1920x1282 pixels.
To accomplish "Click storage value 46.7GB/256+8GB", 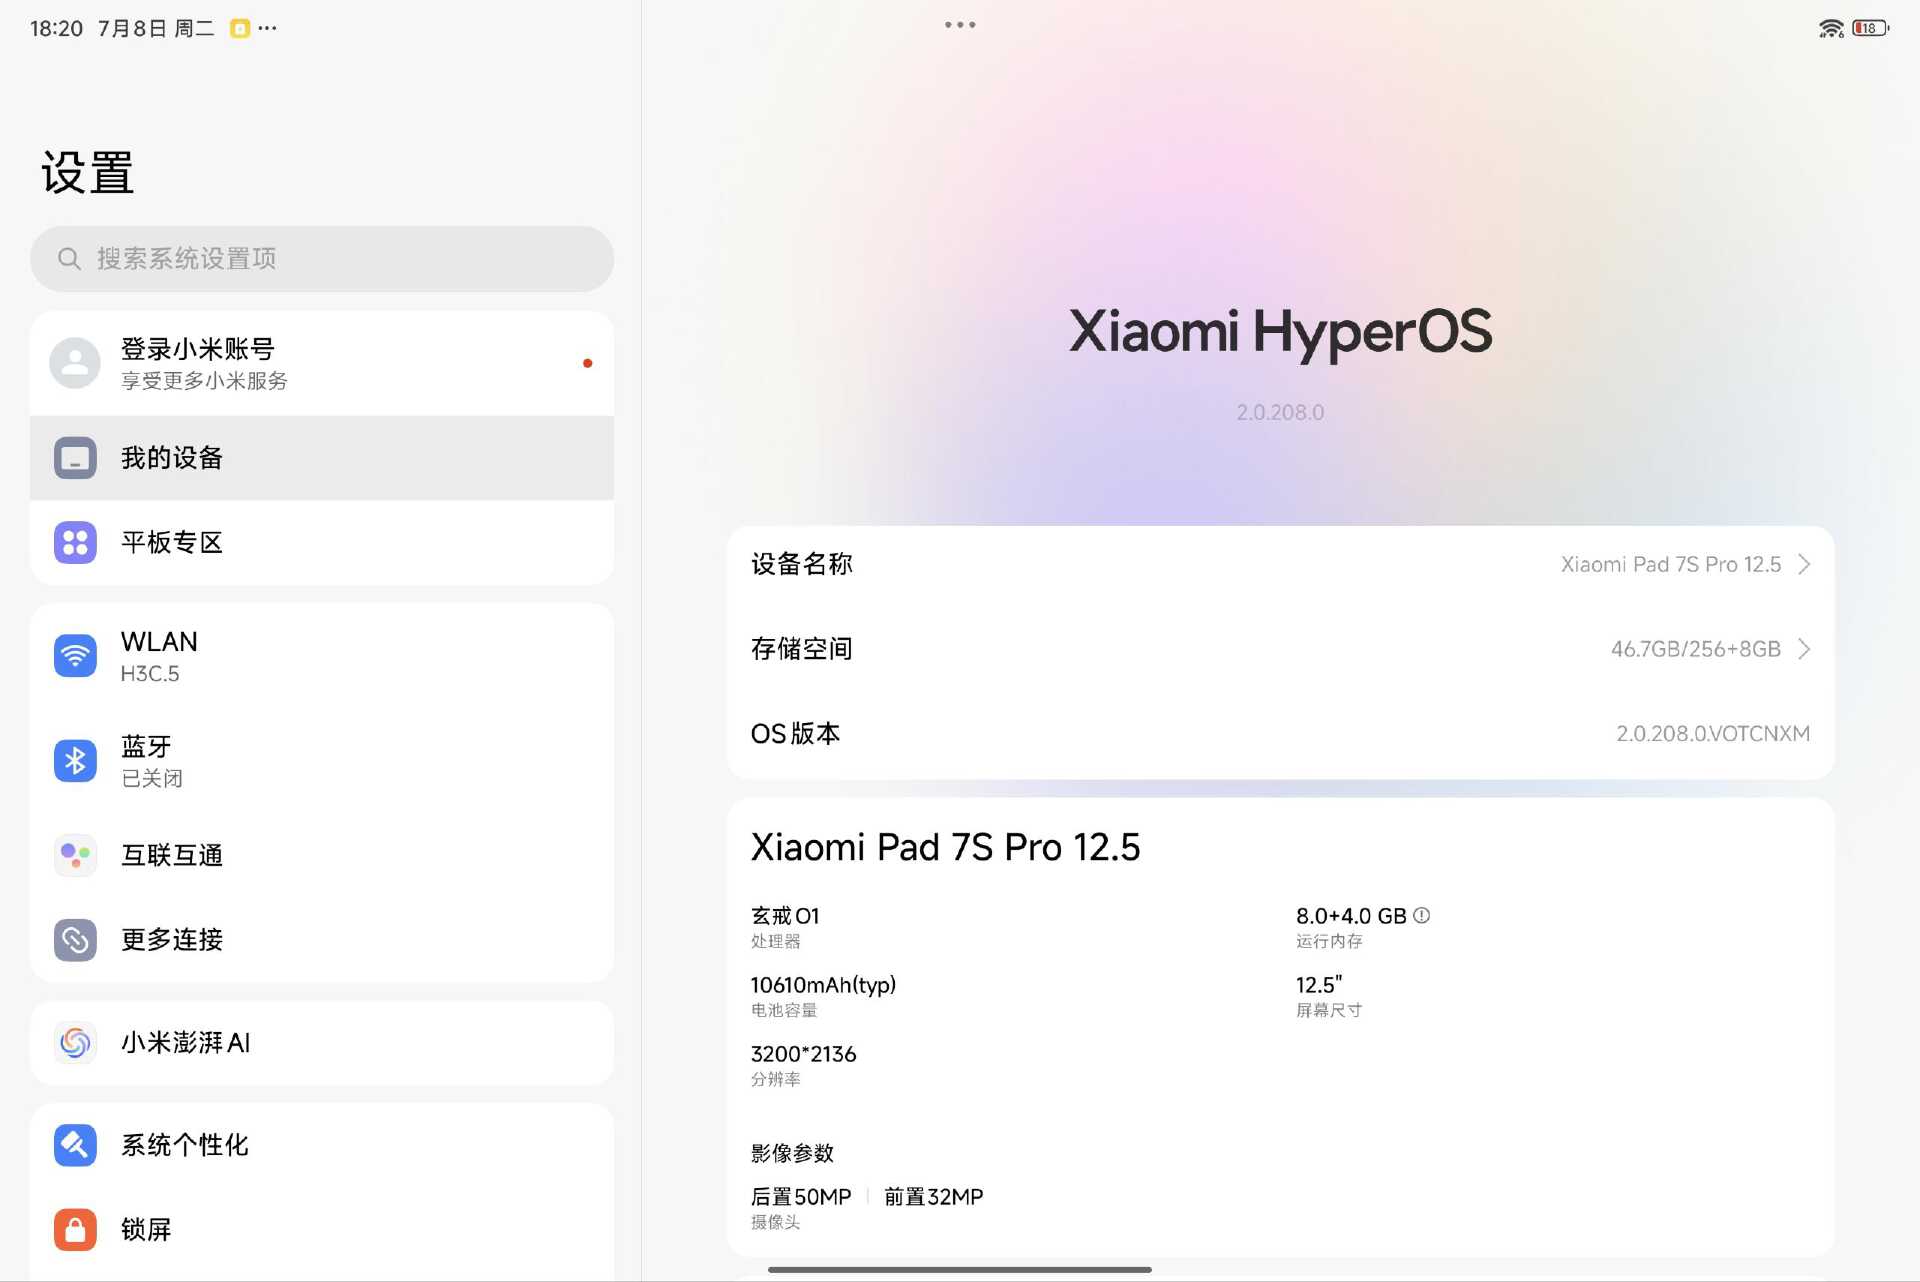I will pos(1696,649).
